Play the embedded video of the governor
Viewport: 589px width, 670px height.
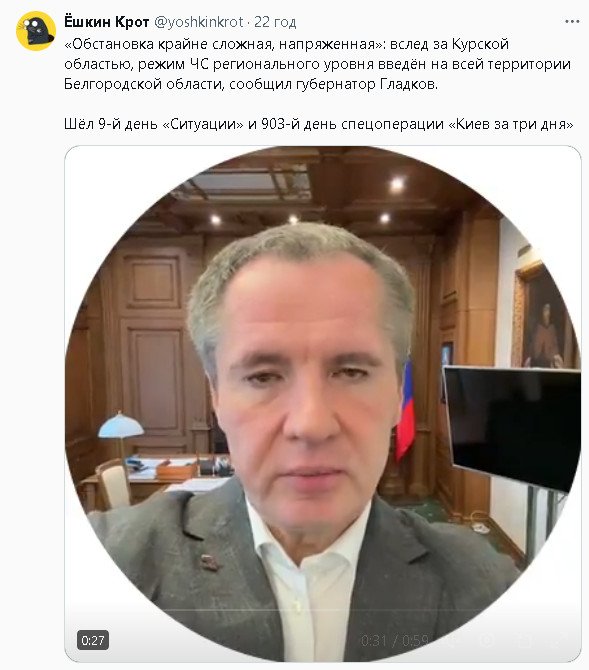pyautogui.click(x=323, y=403)
